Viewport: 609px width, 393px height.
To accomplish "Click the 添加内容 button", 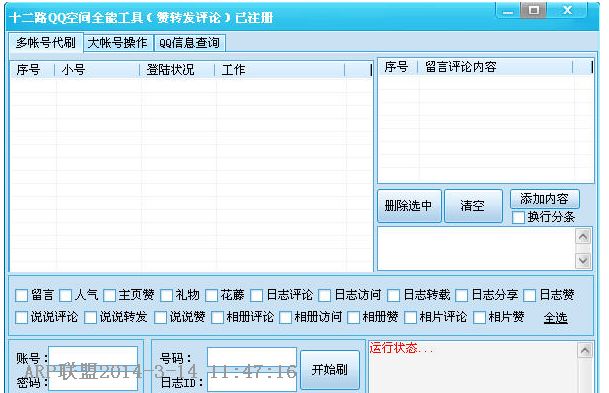I will [x=545, y=199].
